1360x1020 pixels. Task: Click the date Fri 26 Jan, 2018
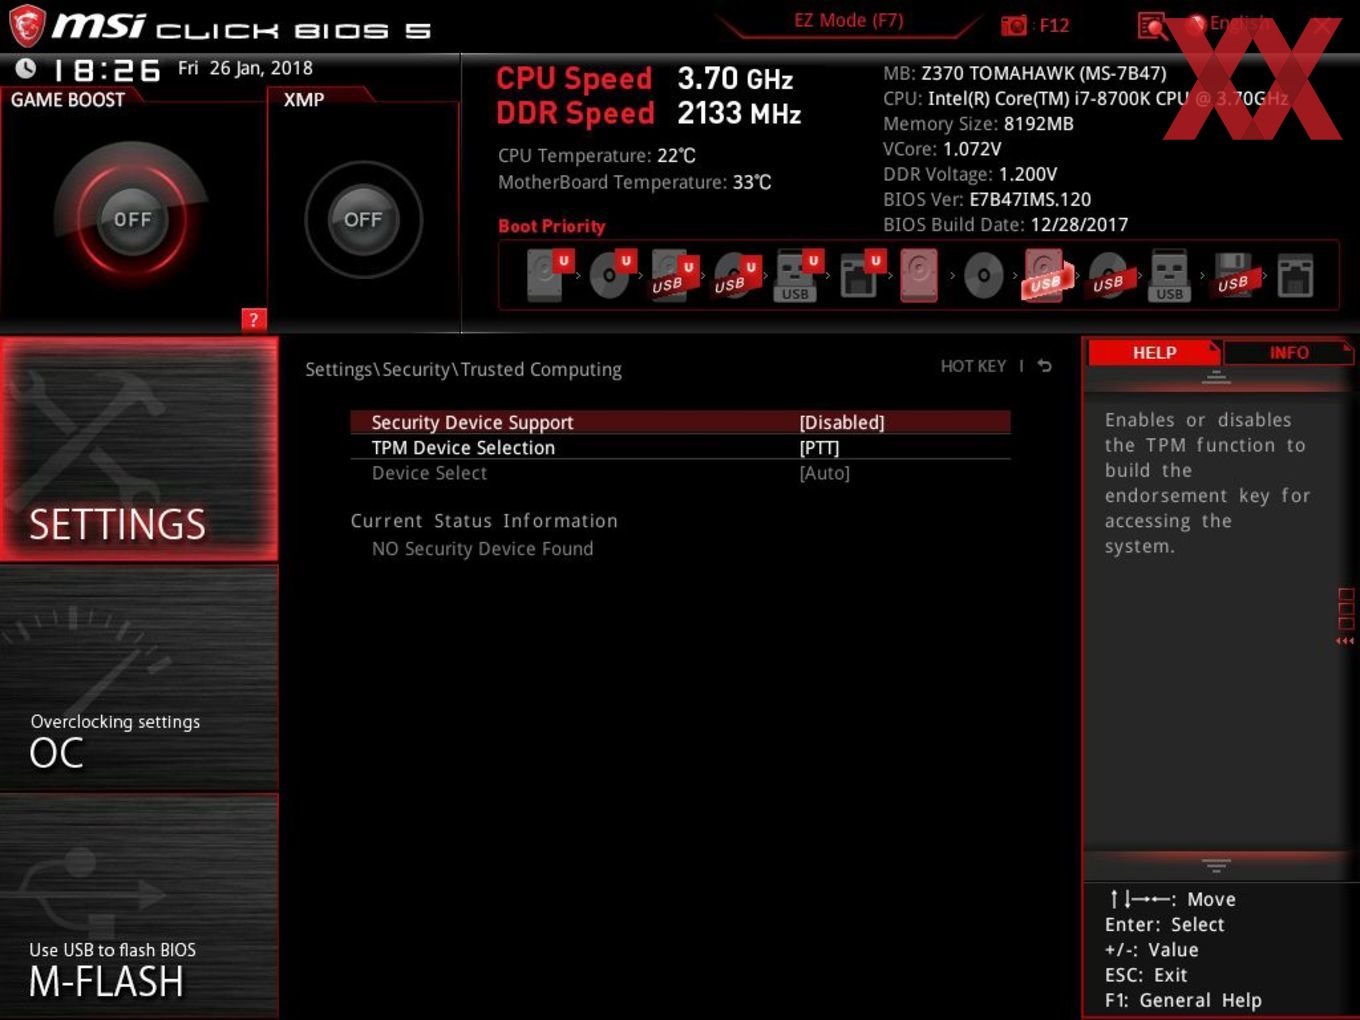click(245, 68)
